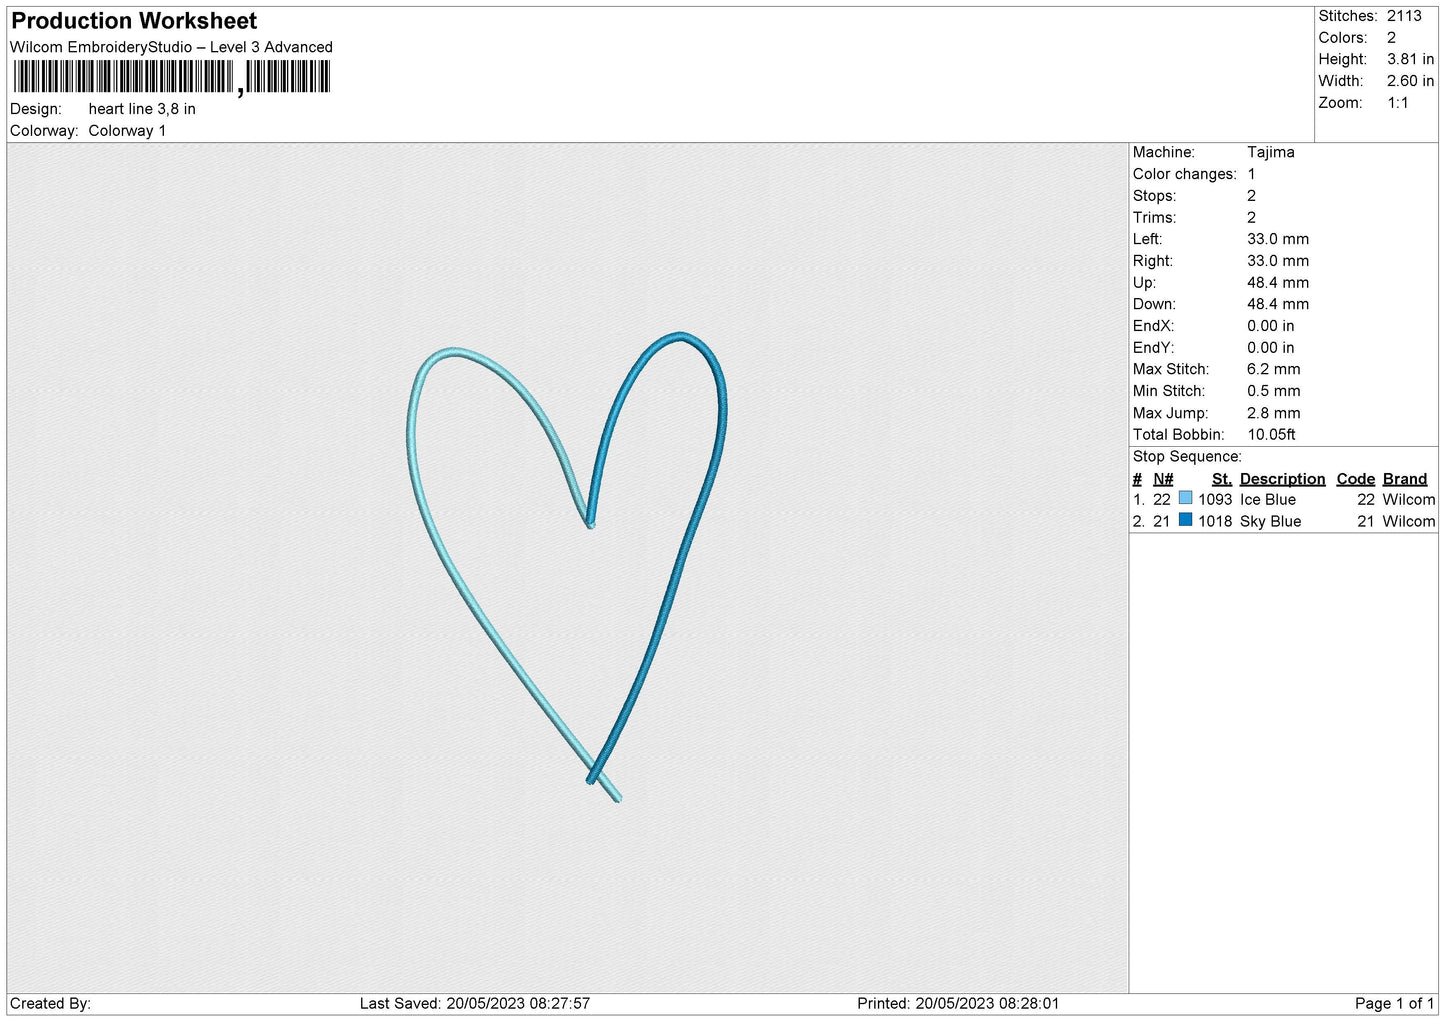The width and height of the screenshot is (1445, 1021).
Task: Click the Colorway 1 value
Action: tap(127, 131)
